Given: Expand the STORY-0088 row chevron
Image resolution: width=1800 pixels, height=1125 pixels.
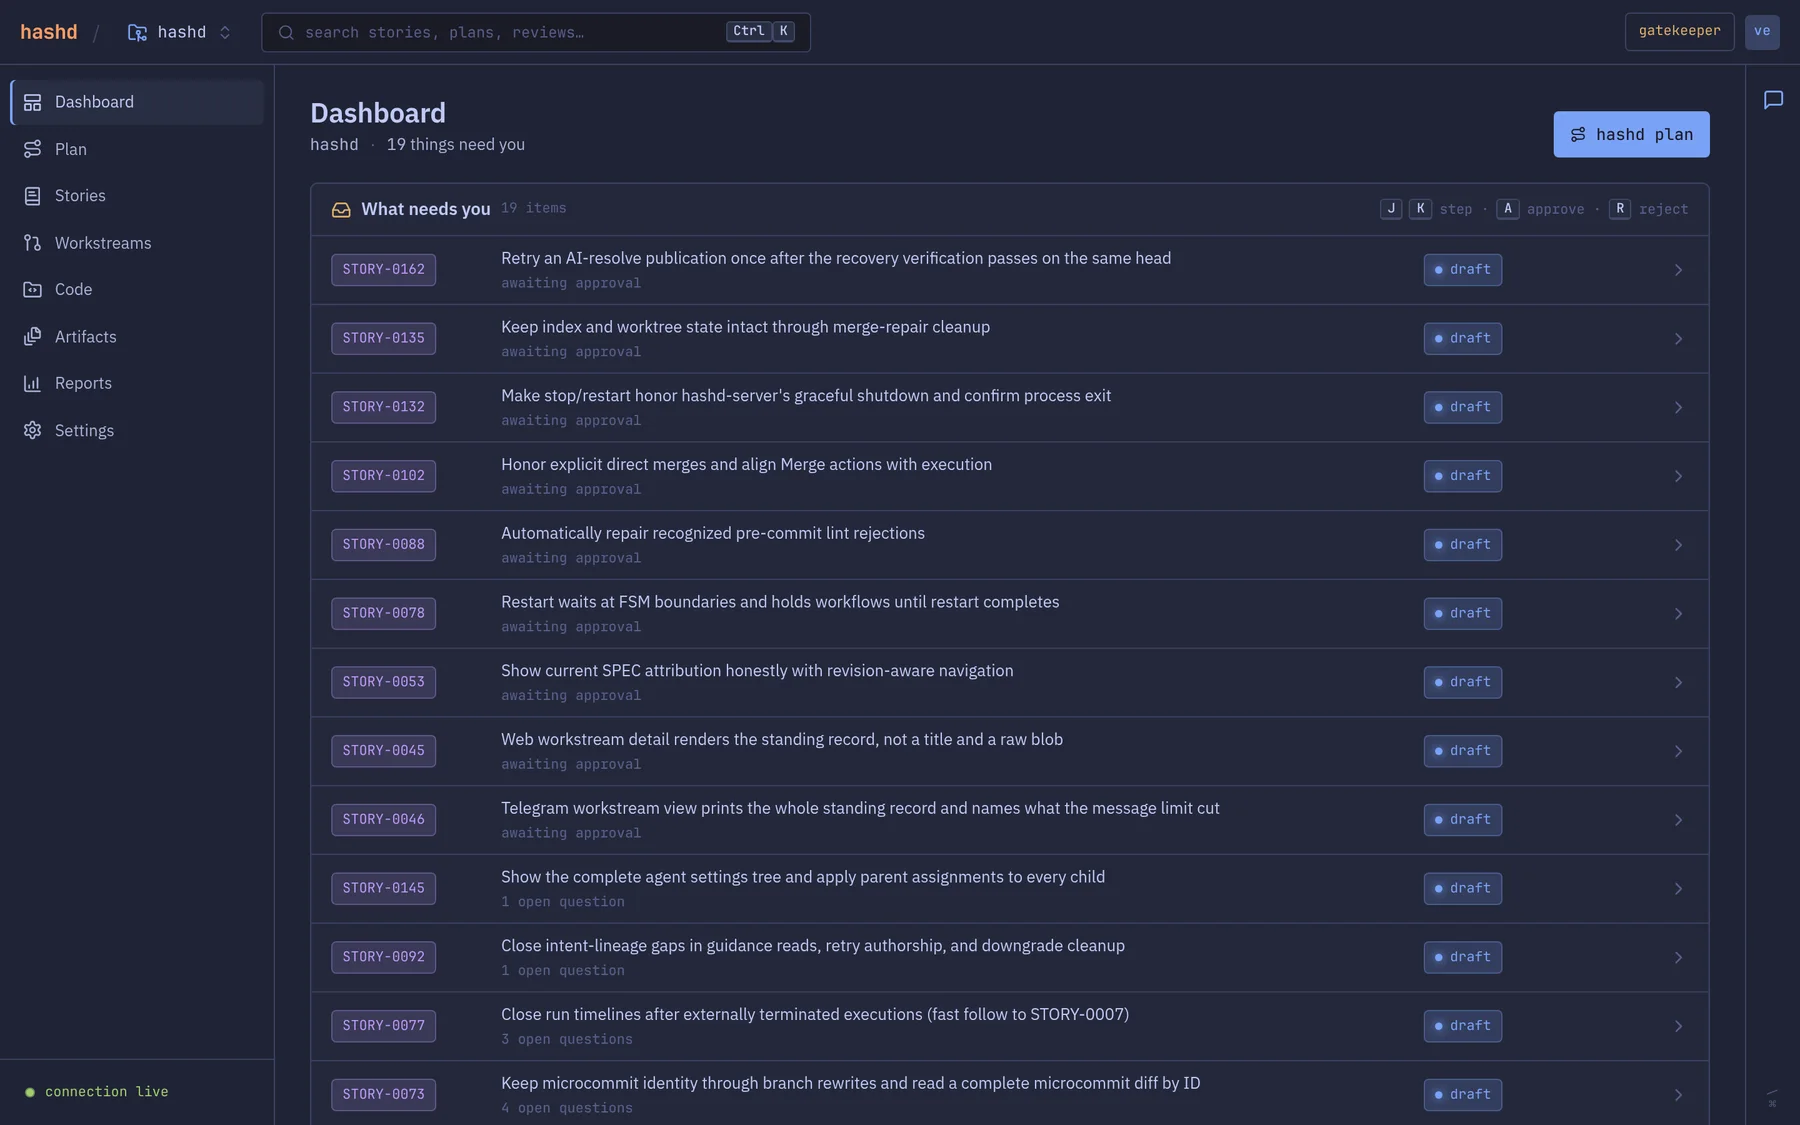Looking at the screenshot, I should pos(1678,545).
